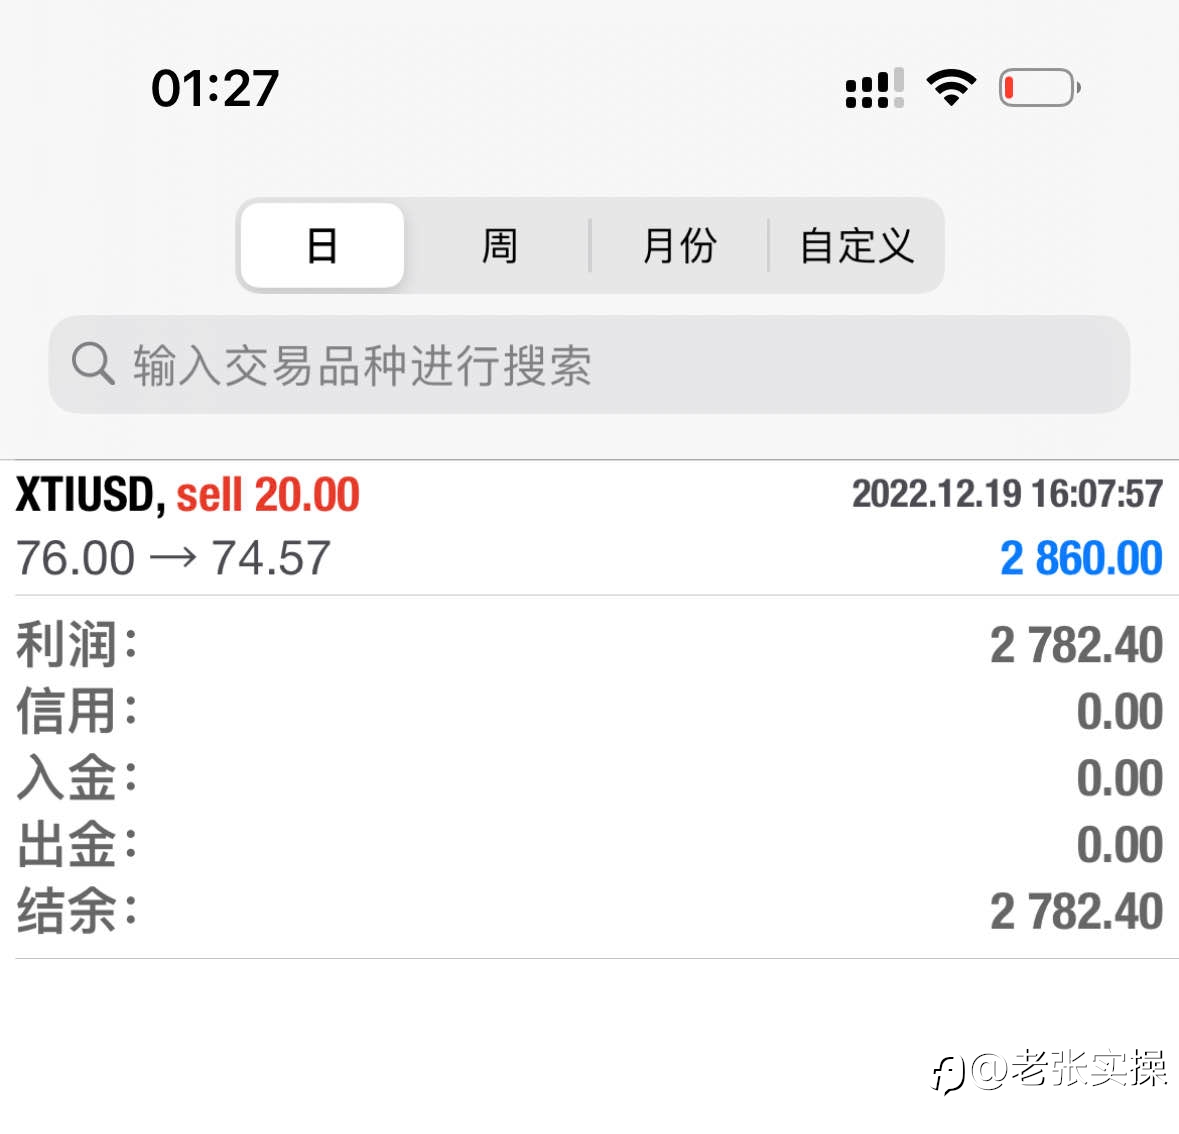Switch to the 月份 (month) tab
1179x1134 pixels.
coord(679,245)
